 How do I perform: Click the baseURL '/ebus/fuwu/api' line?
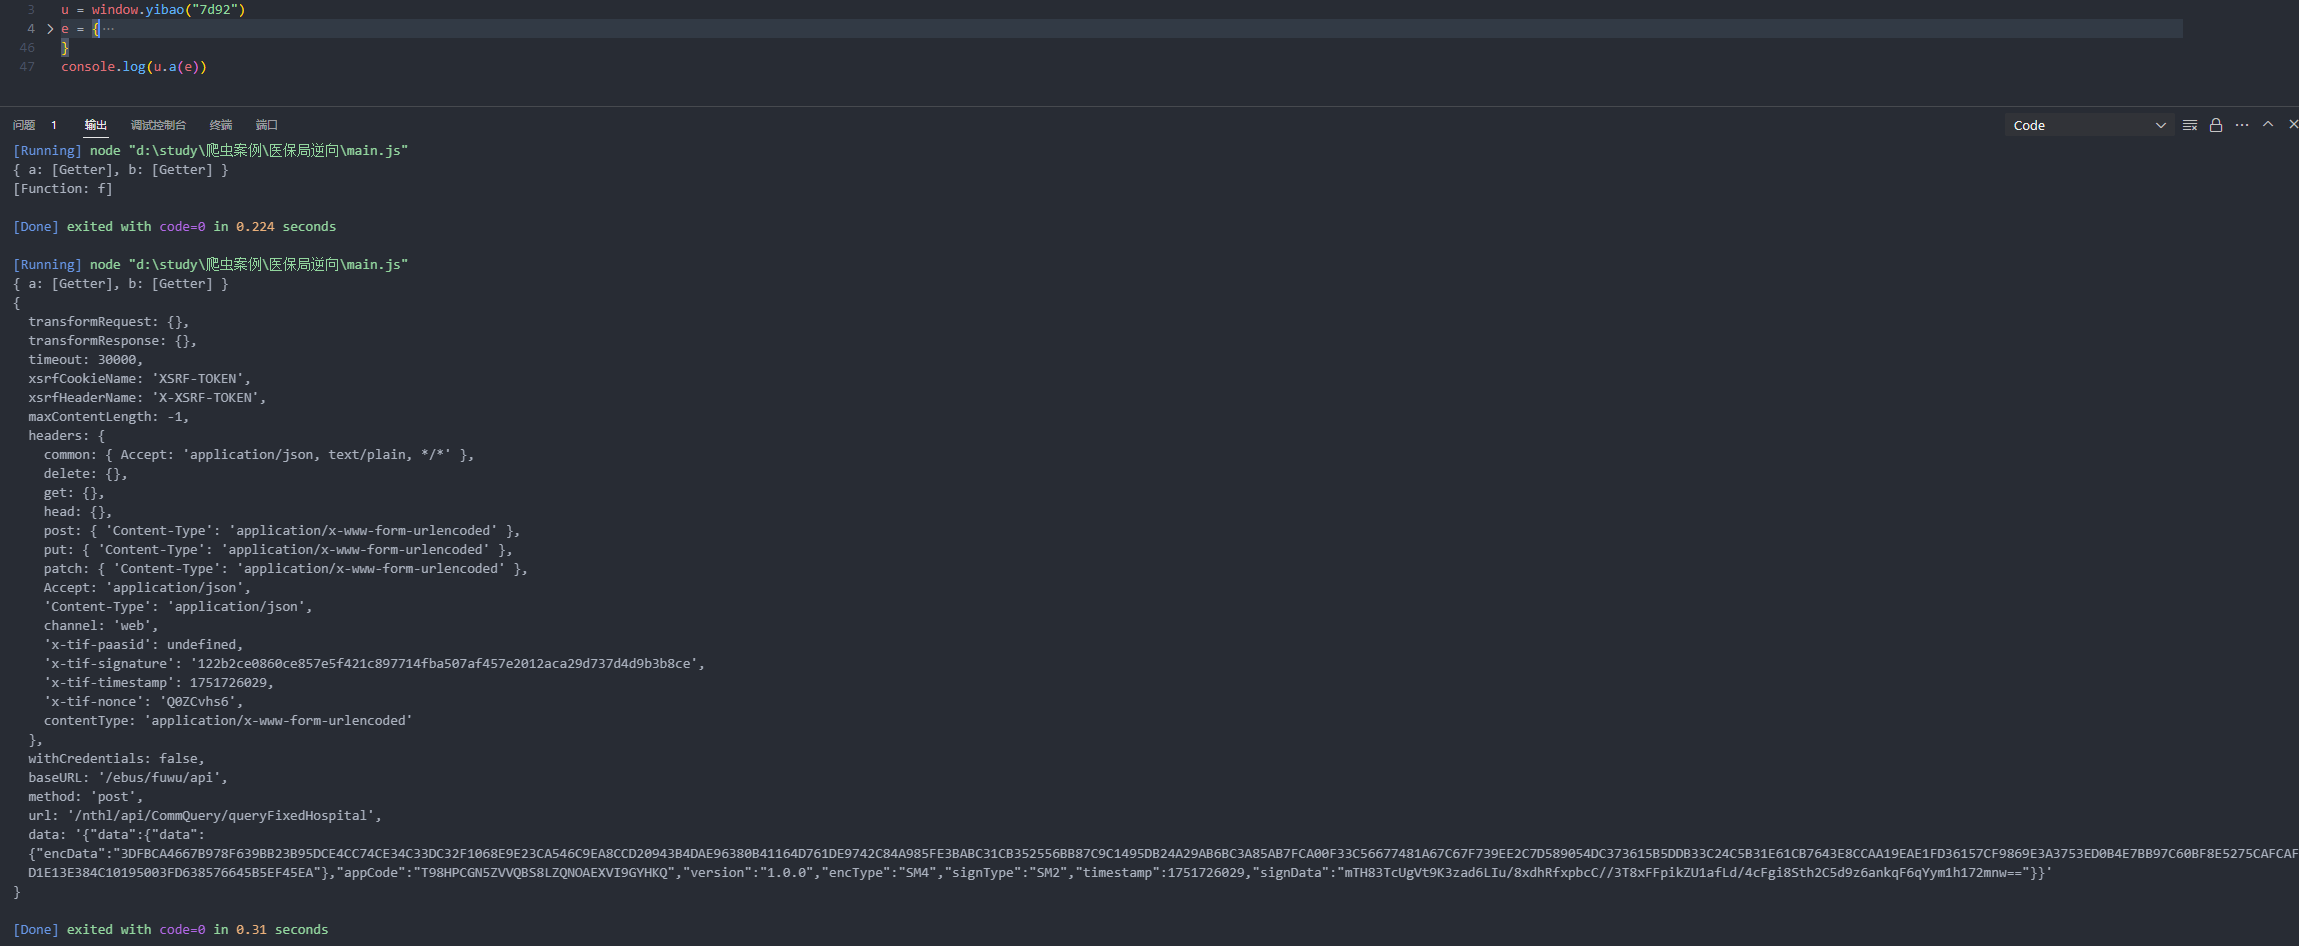pos(128,778)
